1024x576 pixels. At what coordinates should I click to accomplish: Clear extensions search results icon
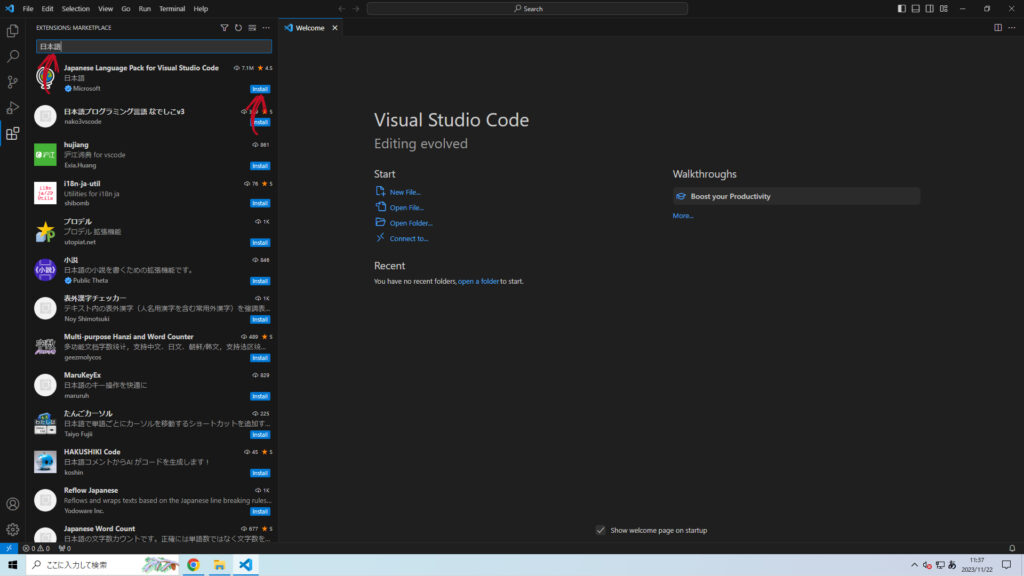(252, 28)
